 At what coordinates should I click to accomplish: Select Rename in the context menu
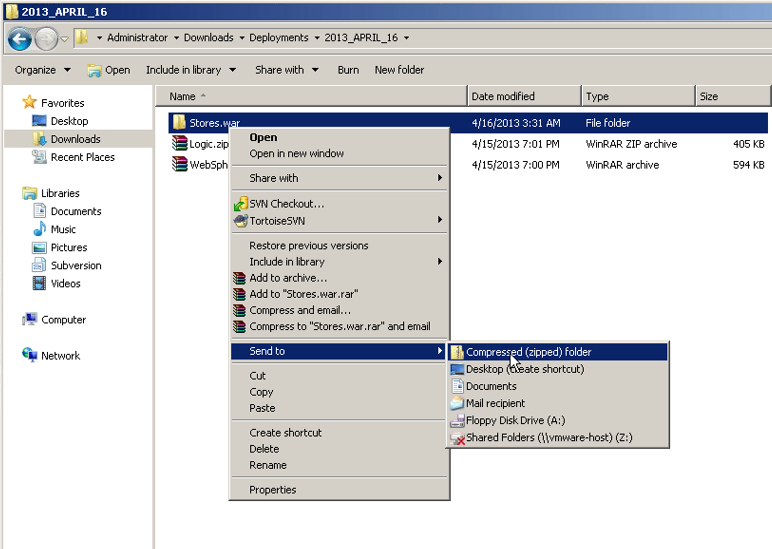[267, 465]
